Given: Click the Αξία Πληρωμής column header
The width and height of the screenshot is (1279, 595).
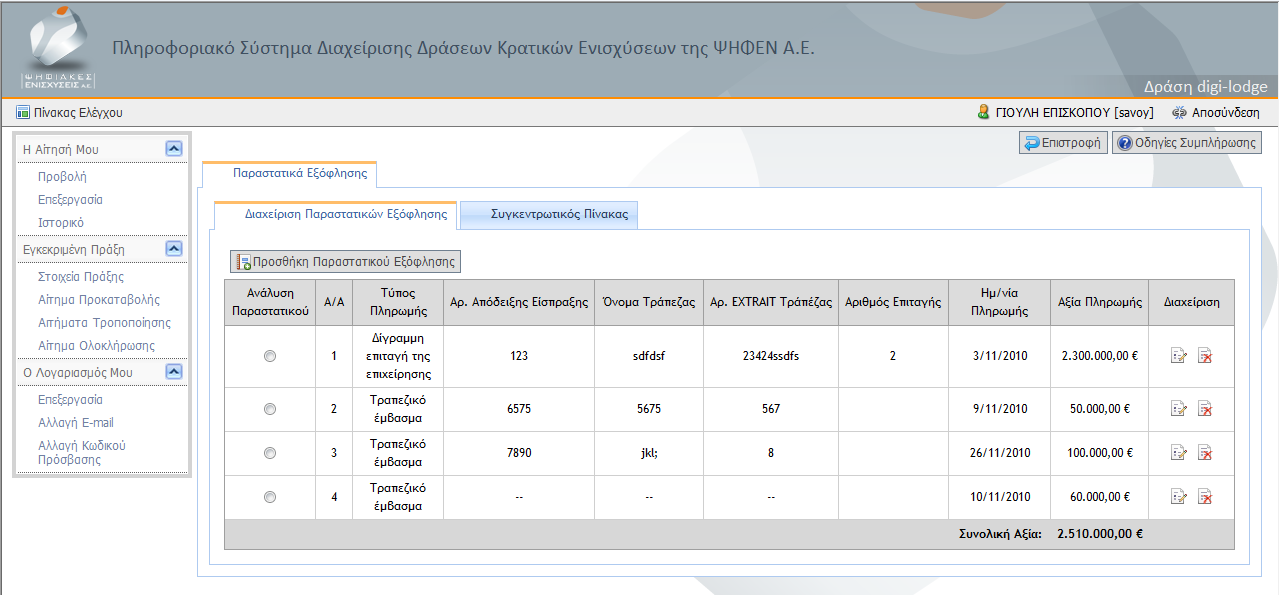Looking at the screenshot, I should coord(1100,302).
